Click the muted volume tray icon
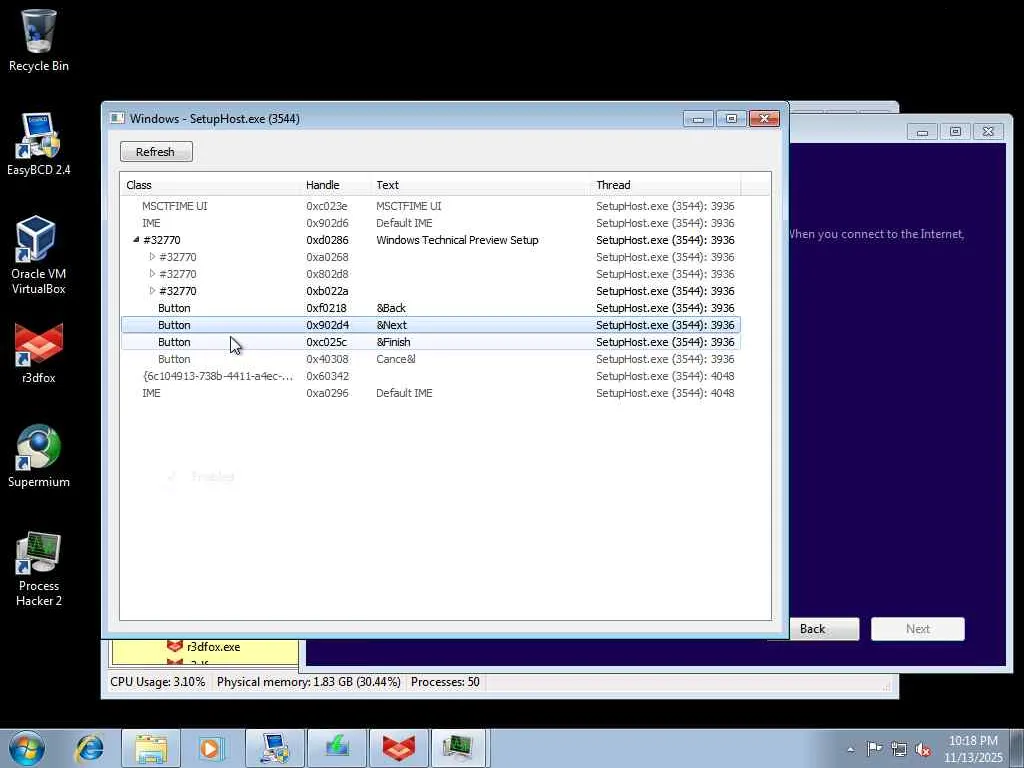The width and height of the screenshot is (1024, 768). pyautogui.click(x=923, y=749)
